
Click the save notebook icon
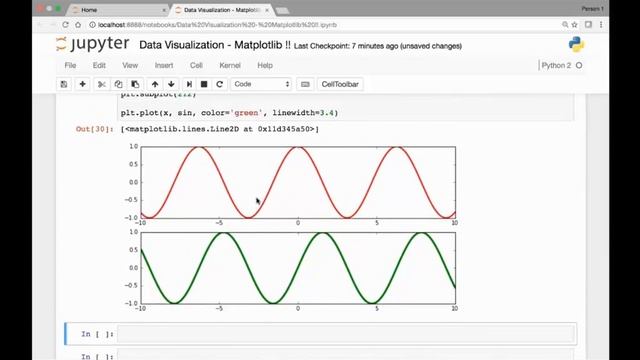tap(64, 84)
